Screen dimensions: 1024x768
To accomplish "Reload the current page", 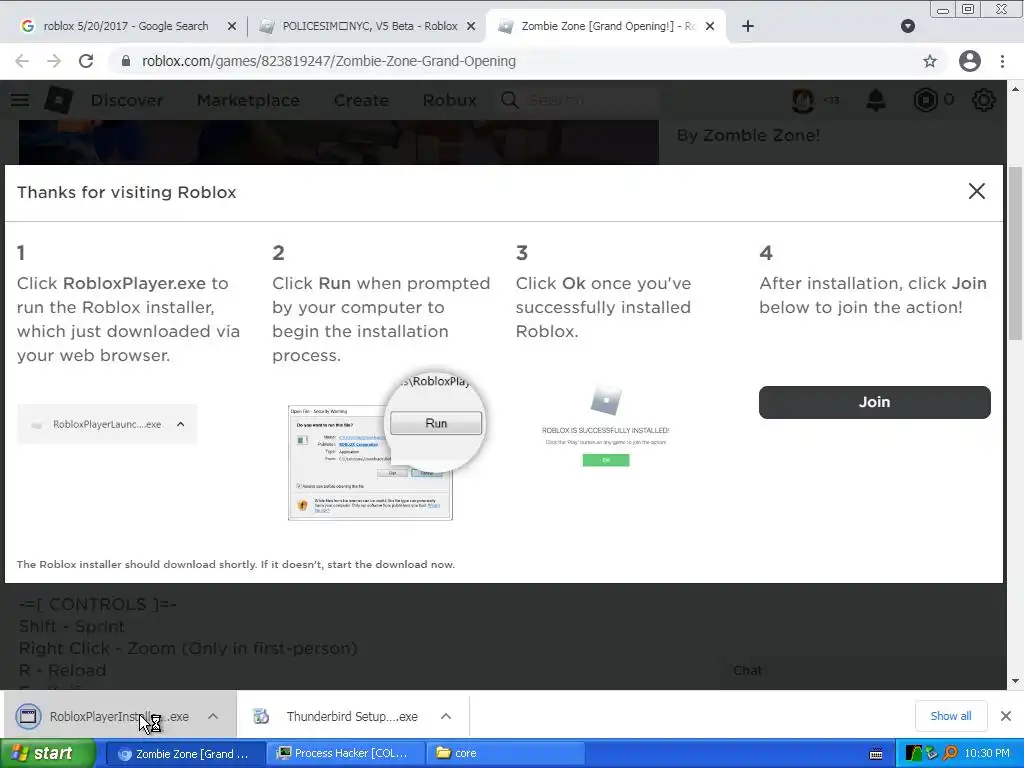I will [x=86, y=61].
